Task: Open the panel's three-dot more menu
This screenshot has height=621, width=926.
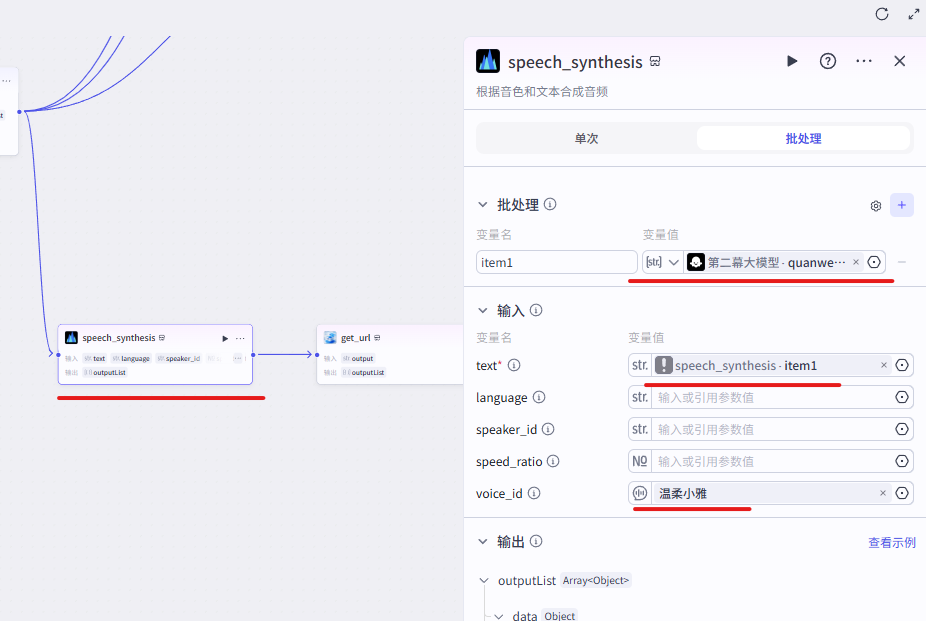Action: click(x=864, y=61)
